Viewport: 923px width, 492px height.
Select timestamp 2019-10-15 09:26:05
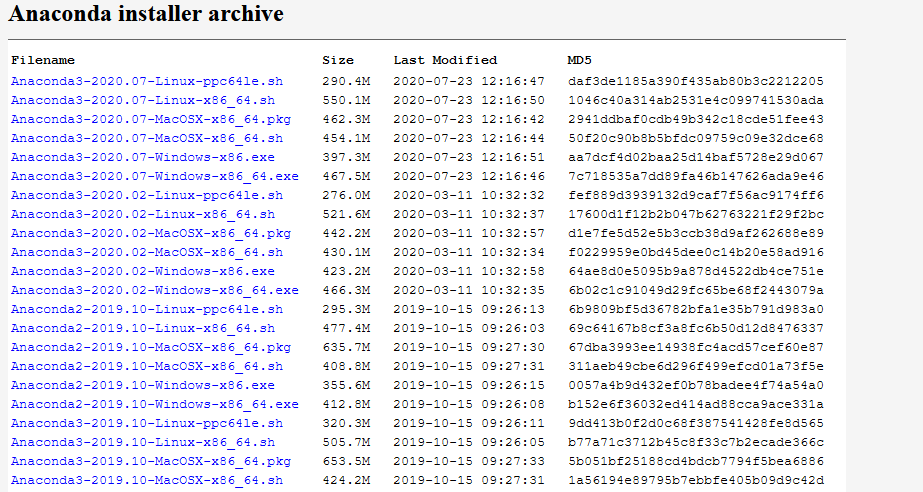(469, 442)
